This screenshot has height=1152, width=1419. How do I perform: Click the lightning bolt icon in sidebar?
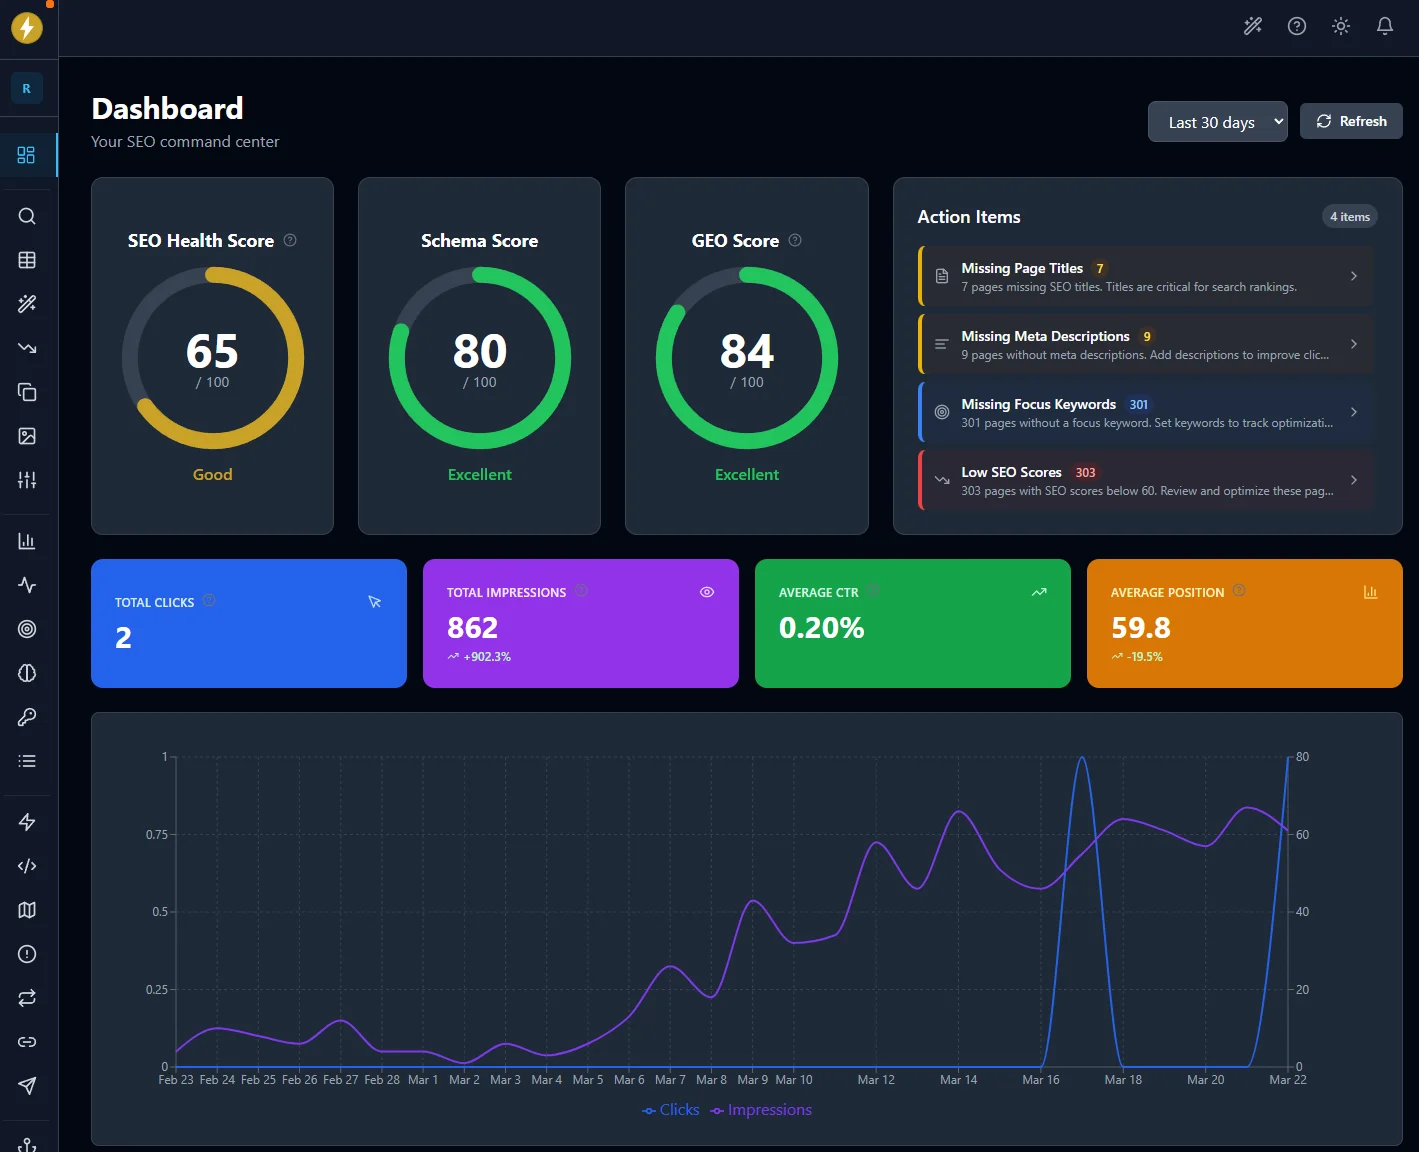click(27, 821)
